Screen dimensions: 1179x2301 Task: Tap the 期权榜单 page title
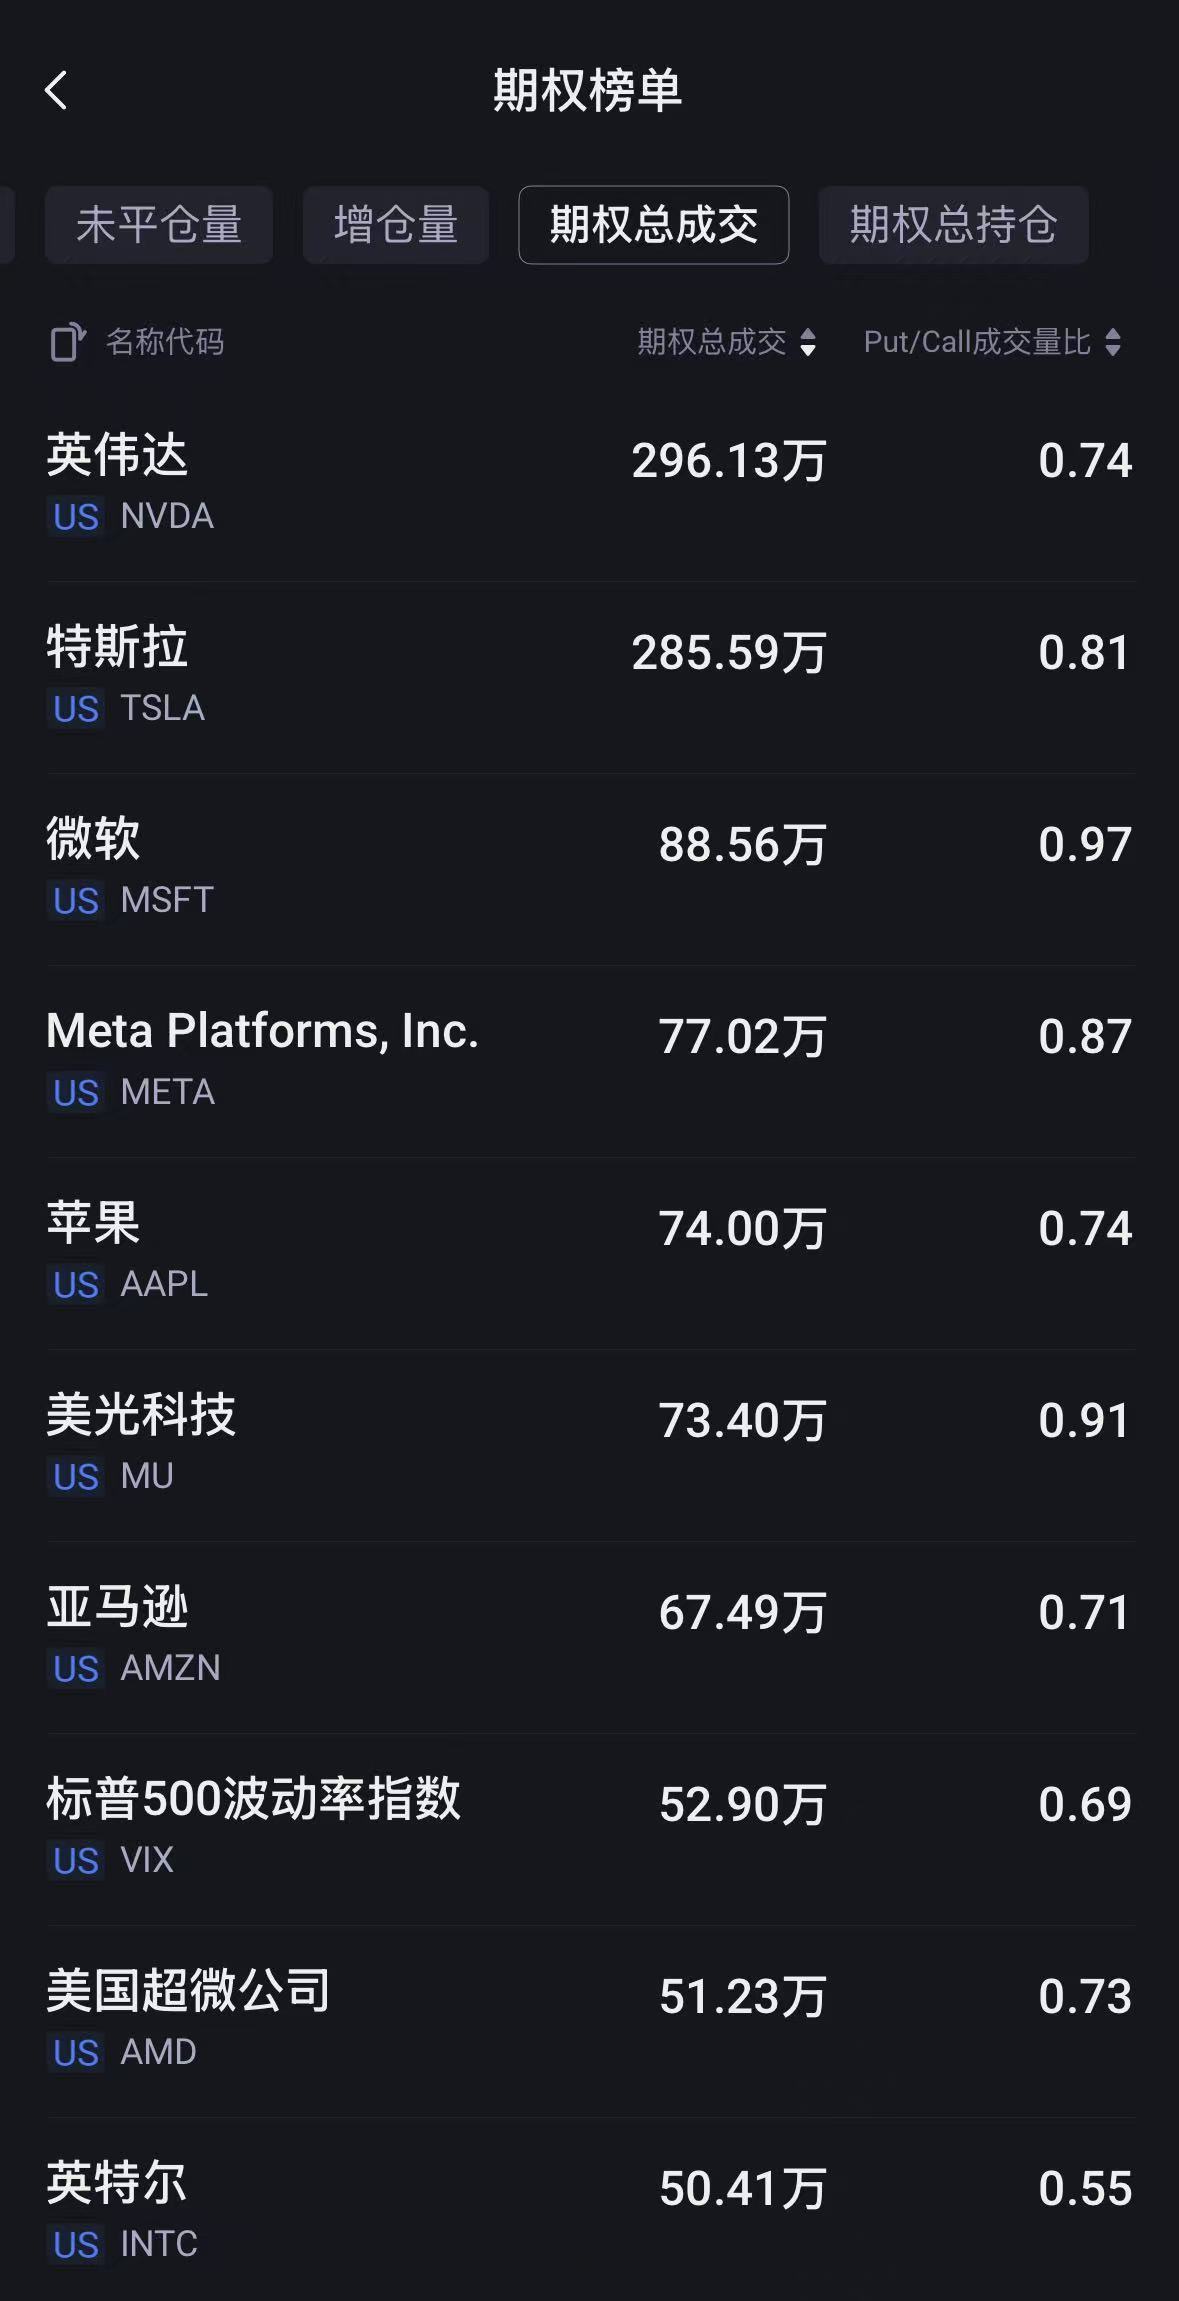(x=588, y=90)
